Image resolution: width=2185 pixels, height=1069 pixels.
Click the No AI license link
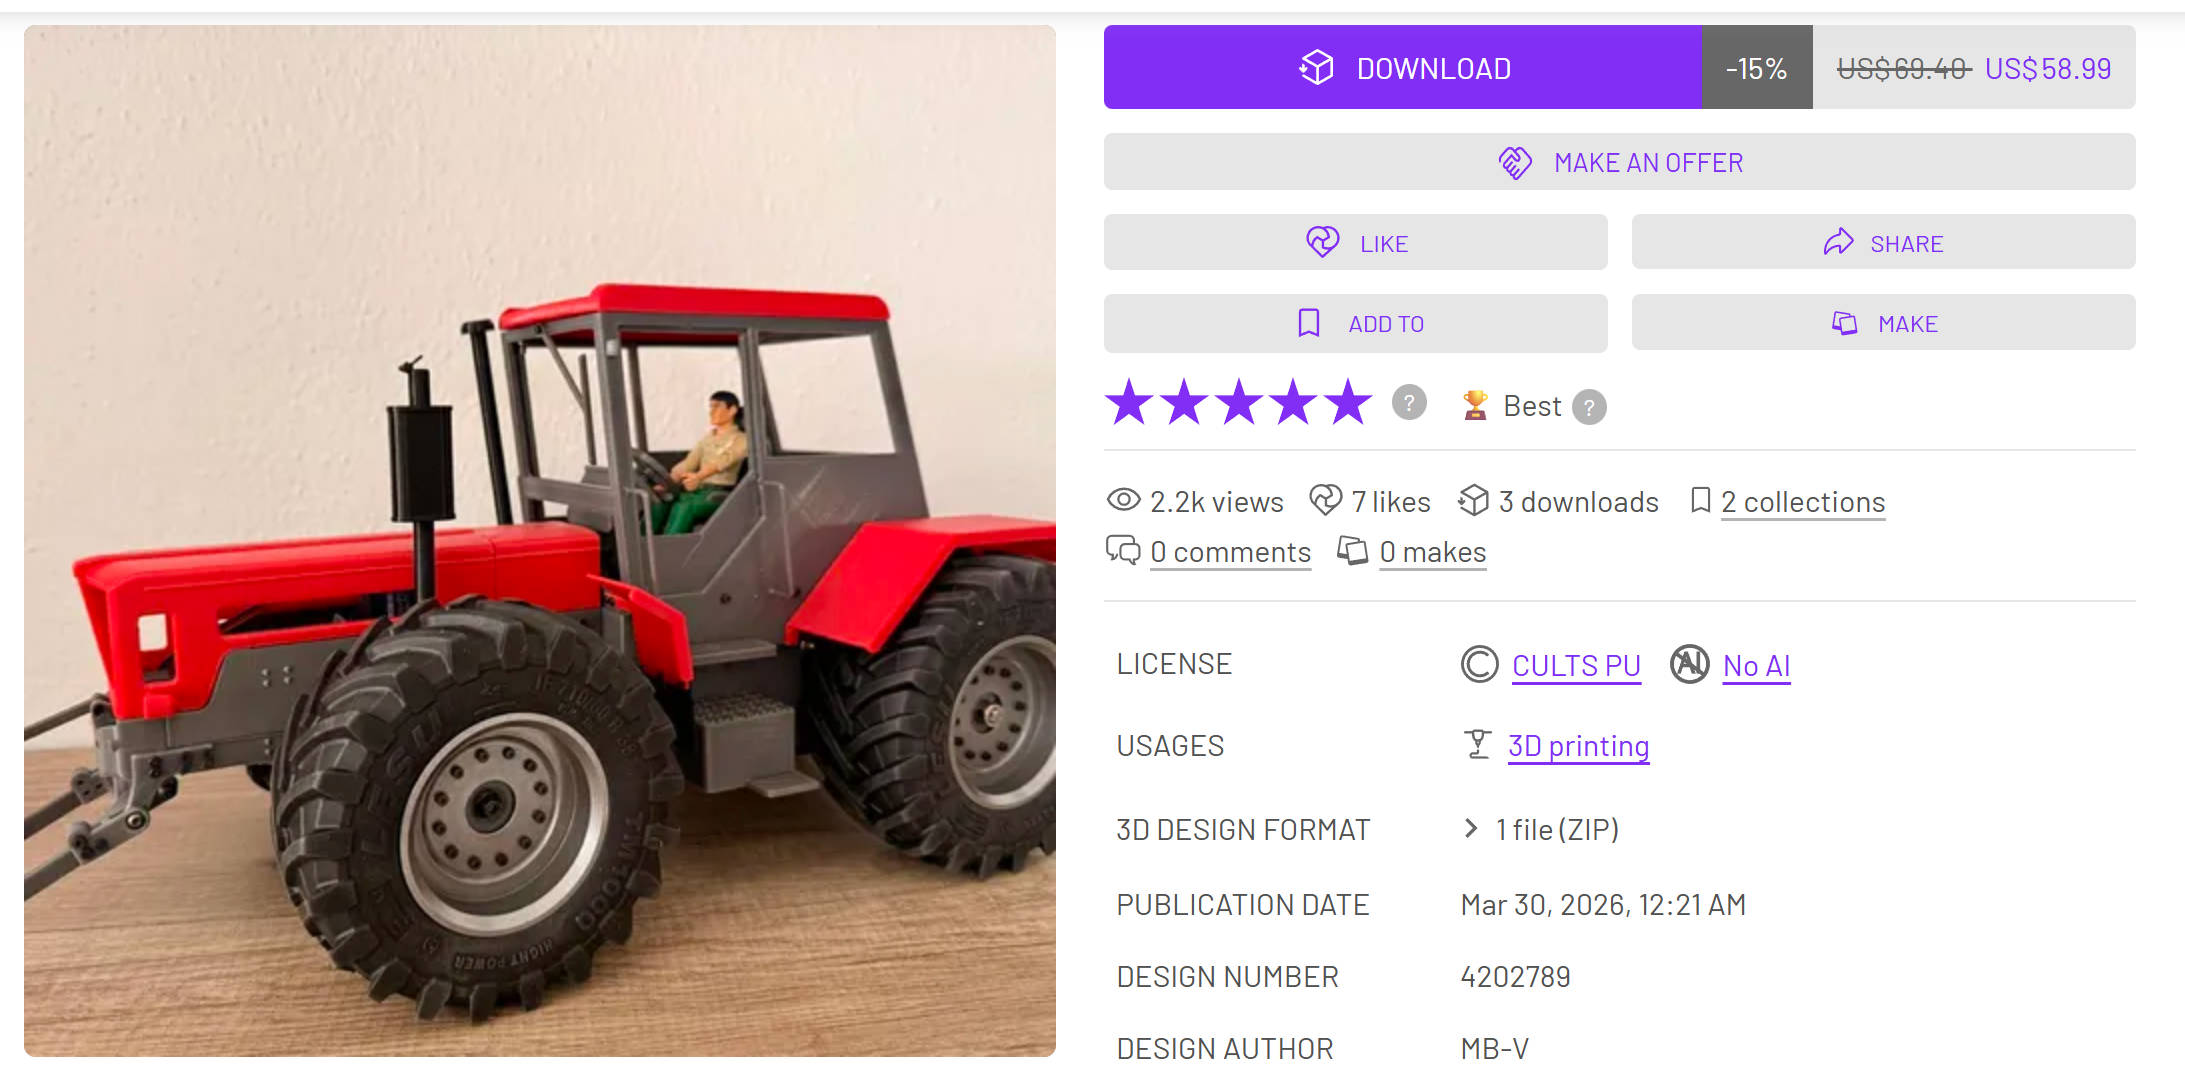(1756, 665)
